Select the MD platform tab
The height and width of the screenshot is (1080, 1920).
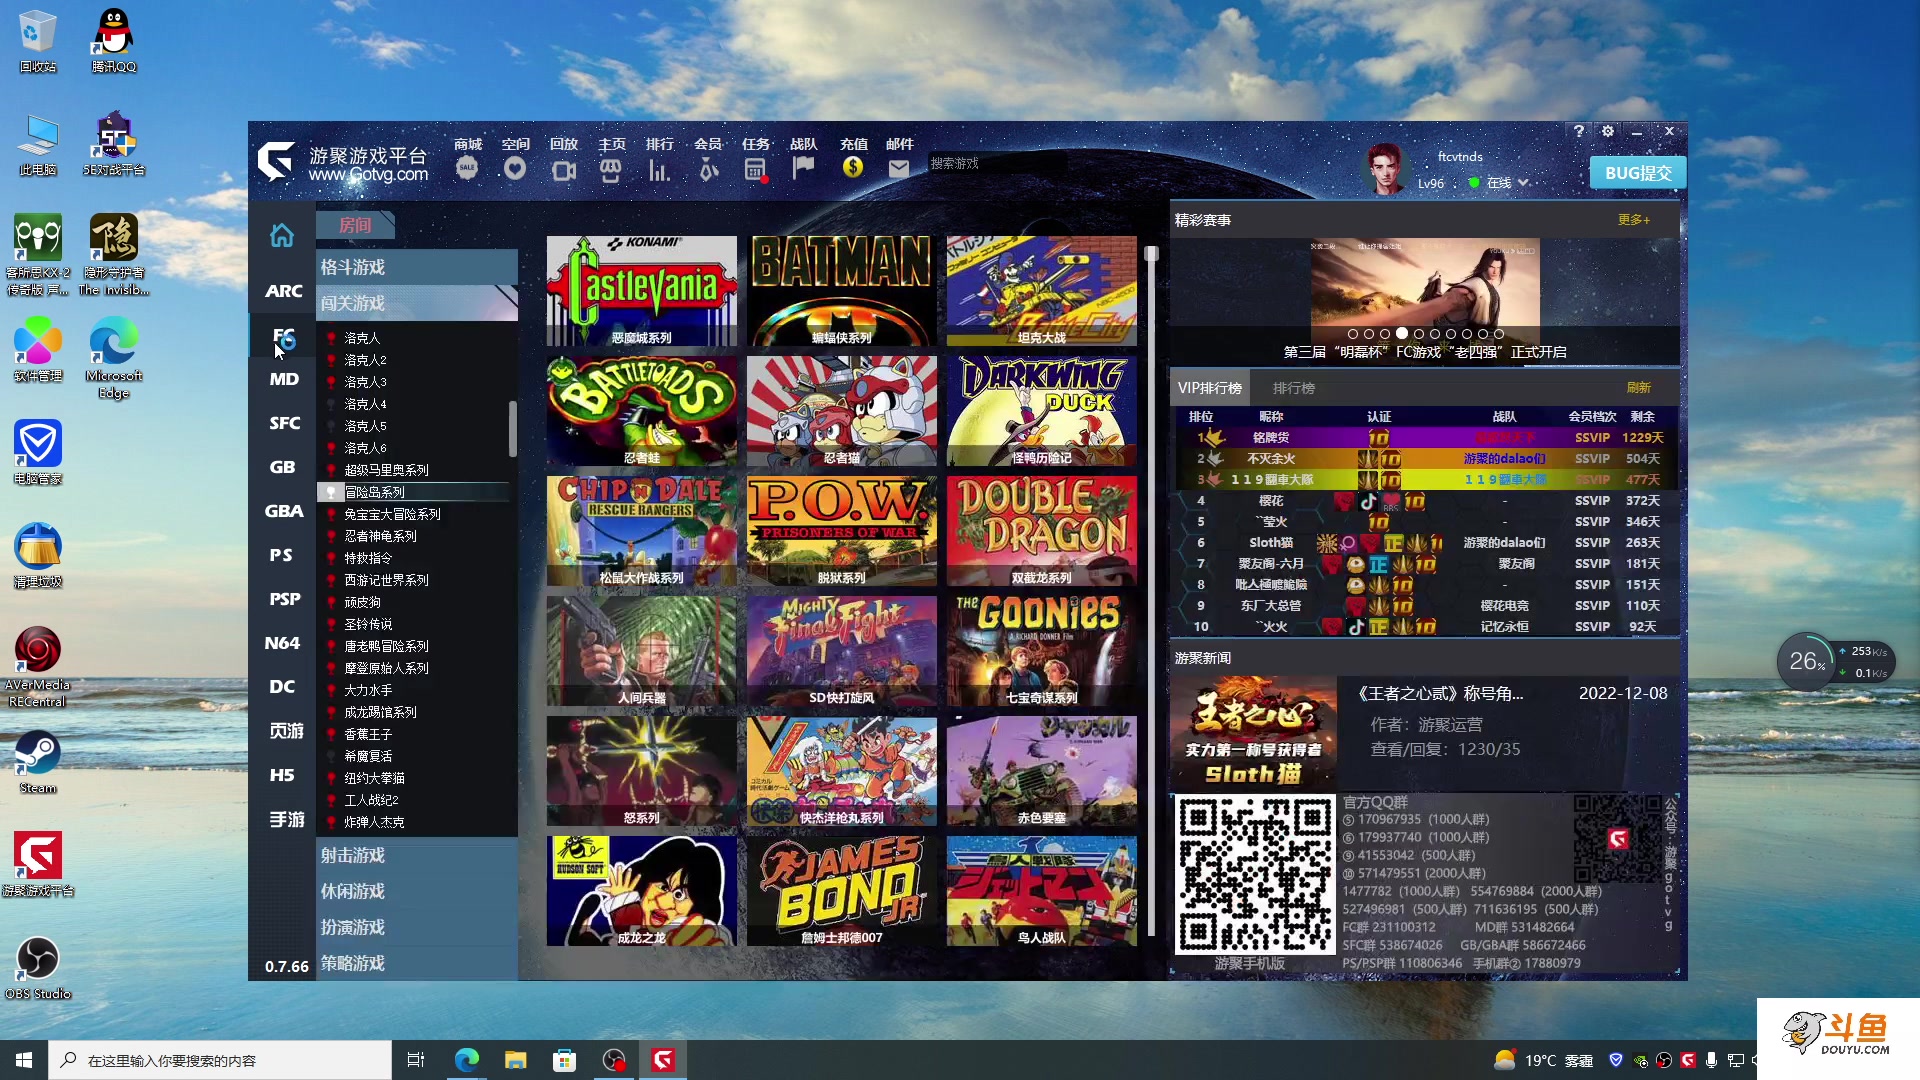tap(283, 379)
